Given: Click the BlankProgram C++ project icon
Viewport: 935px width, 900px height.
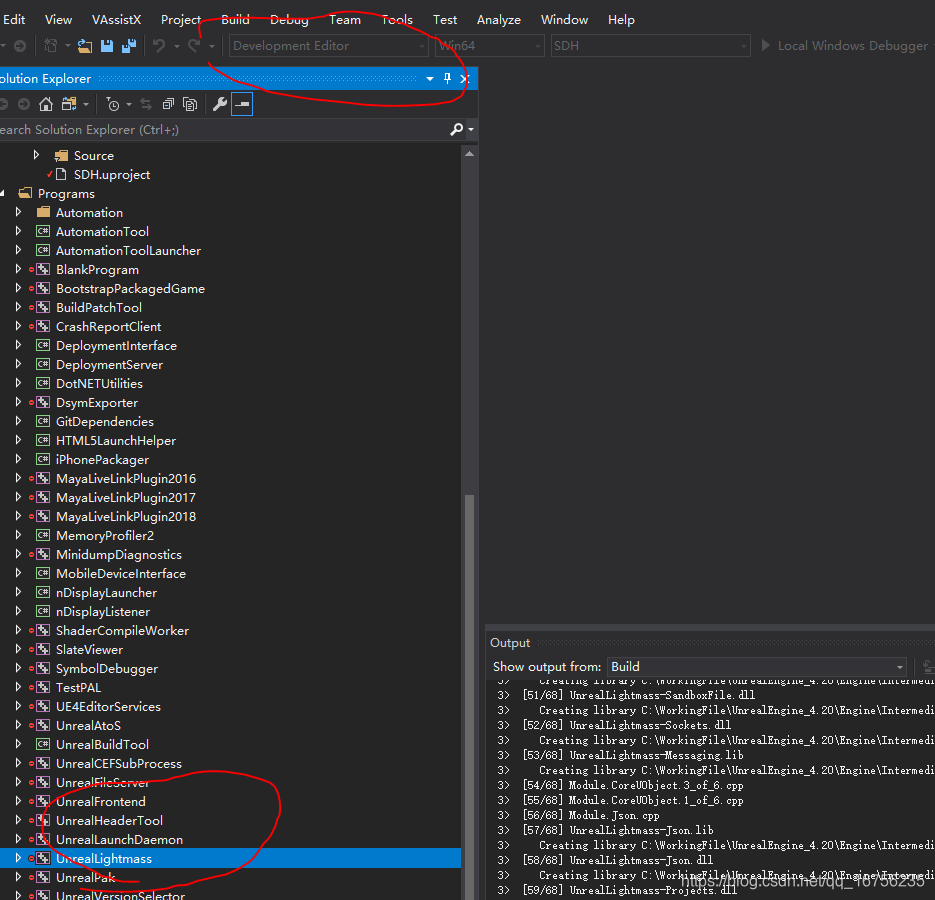Looking at the screenshot, I should click(x=43, y=270).
